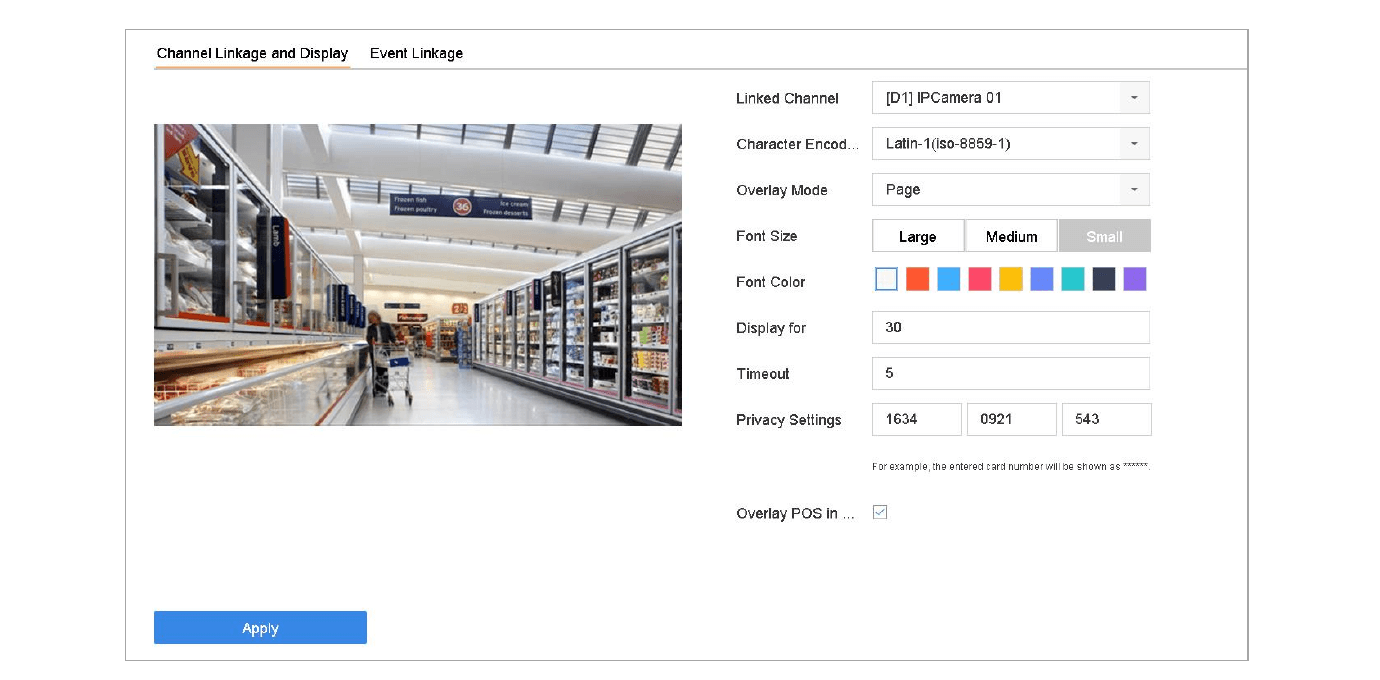Screen dimensions: 1380x680
Task: Click the Apply button
Action: (260, 628)
